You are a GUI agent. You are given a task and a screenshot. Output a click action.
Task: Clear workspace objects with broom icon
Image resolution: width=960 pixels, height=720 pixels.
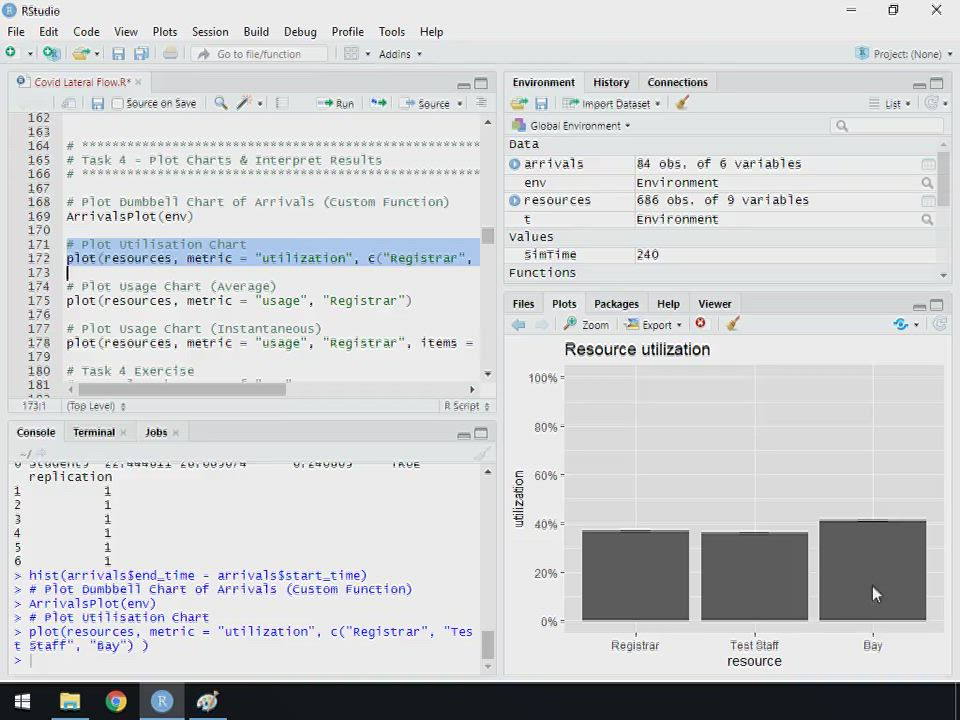click(682, 103)
